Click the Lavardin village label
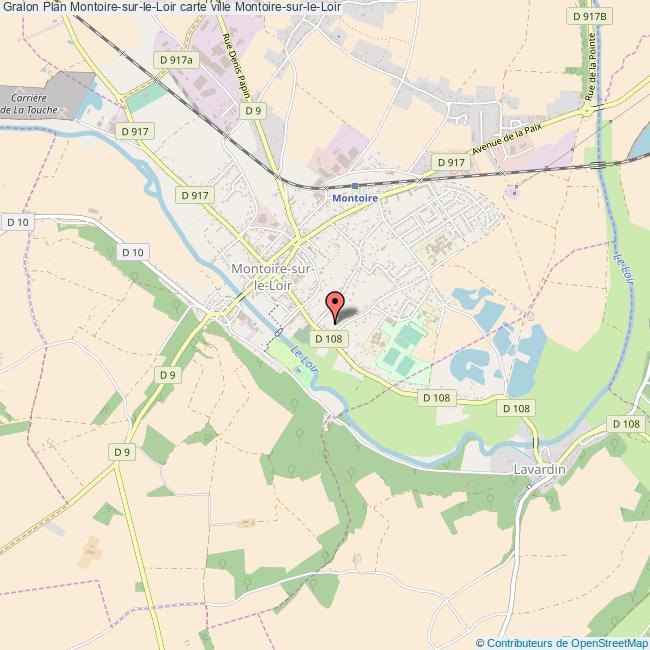This screenshot has width=650, height=650. click(x=539, y=469)
